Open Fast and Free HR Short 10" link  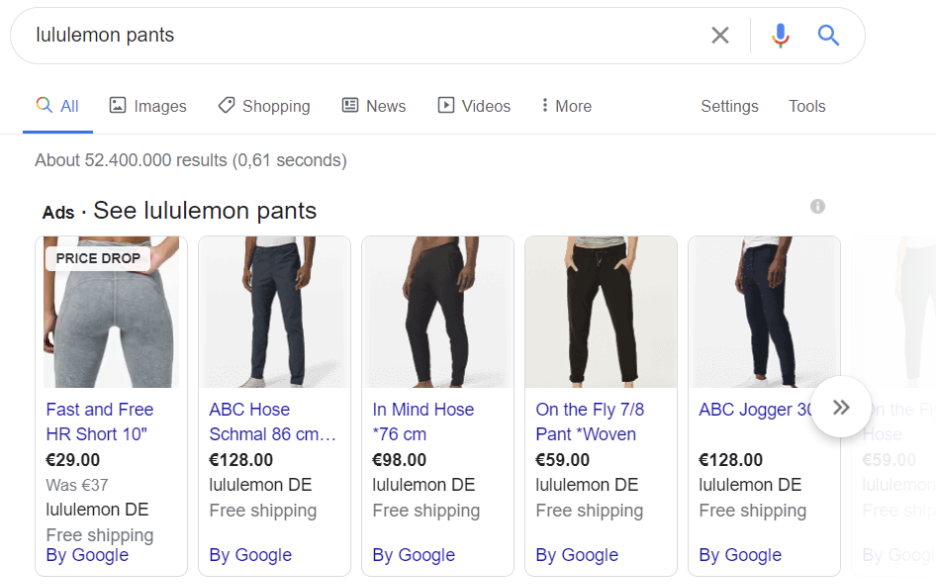100,421
